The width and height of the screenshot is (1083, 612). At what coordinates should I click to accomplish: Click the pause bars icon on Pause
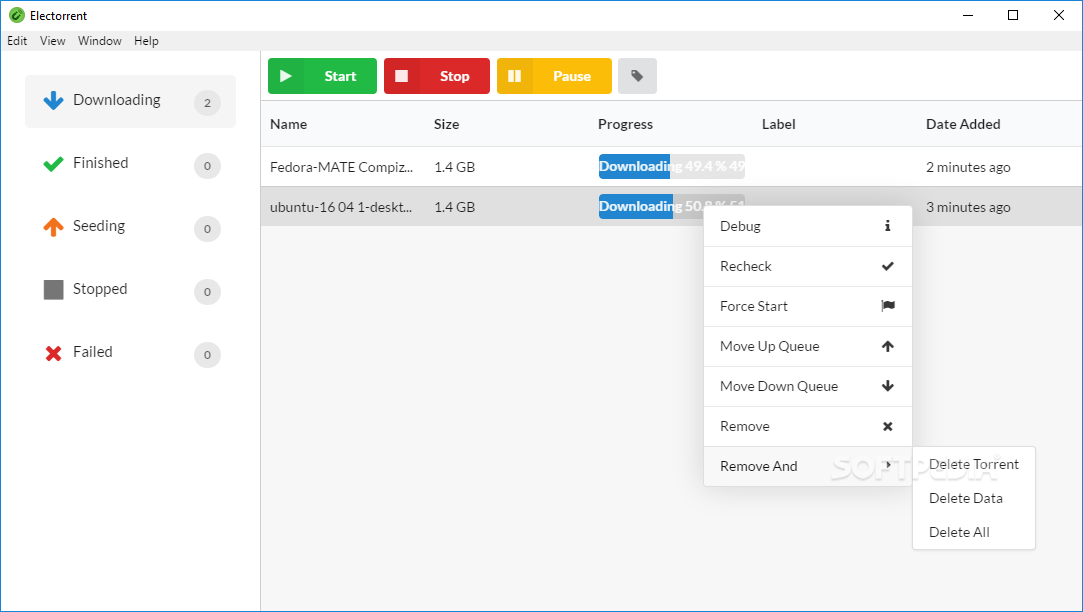pyautogui.click(x=515, y=76)
